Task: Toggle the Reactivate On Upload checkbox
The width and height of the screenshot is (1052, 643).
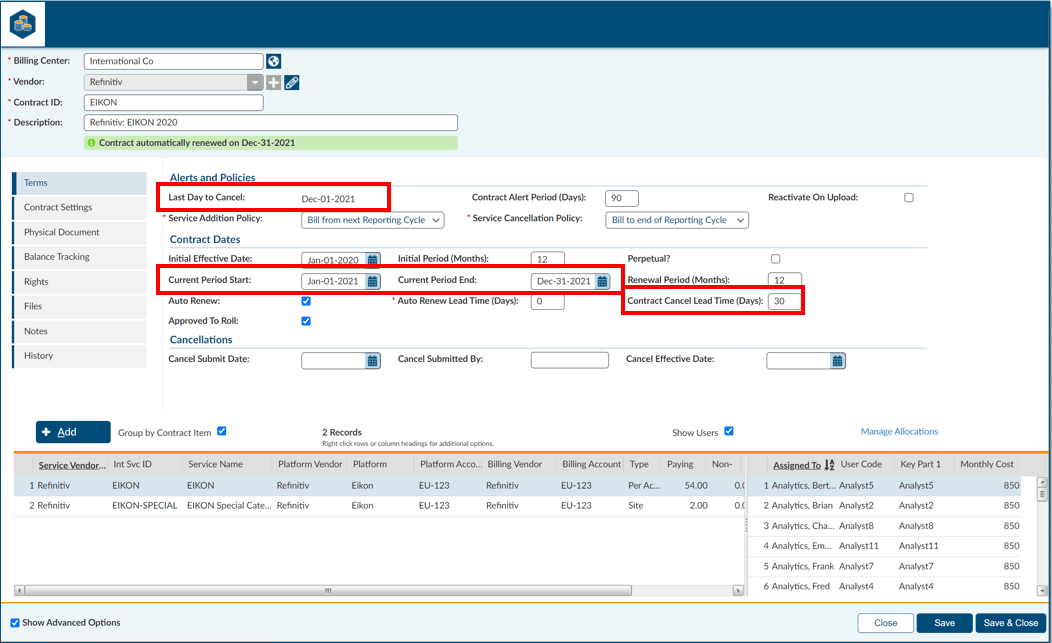Action: [908, 197]
